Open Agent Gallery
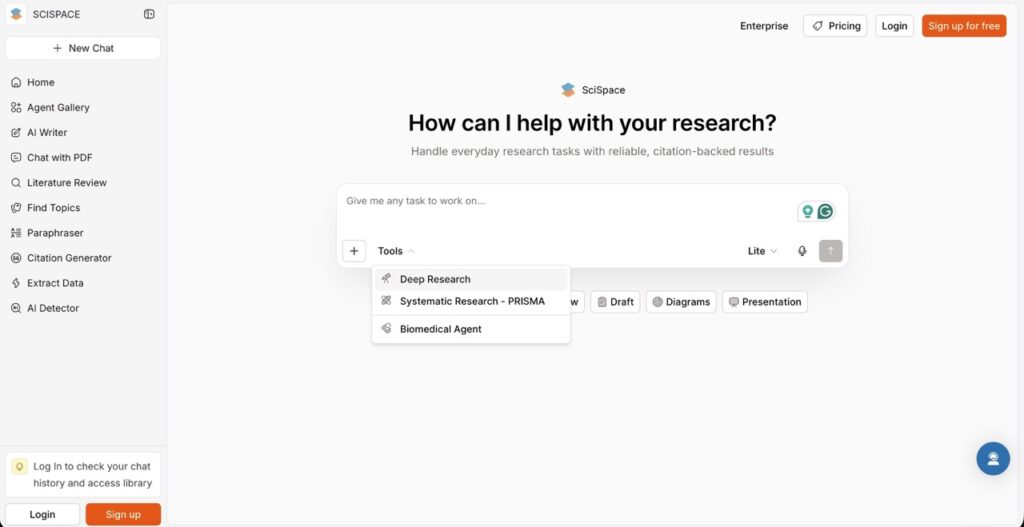The image size is (1024, 527). [83, 108]
